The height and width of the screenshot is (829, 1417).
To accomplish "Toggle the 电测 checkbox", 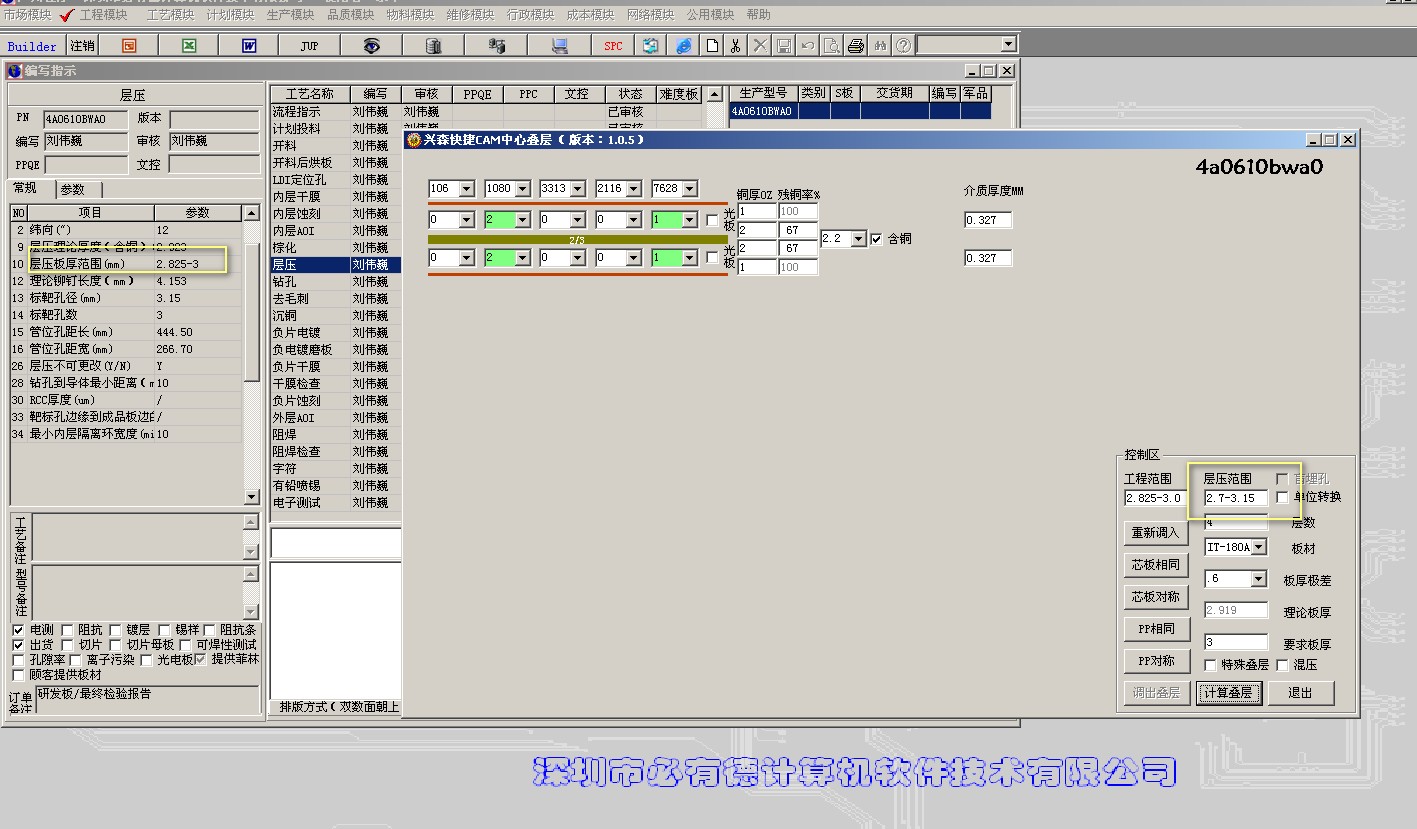I will click(18, 630).
